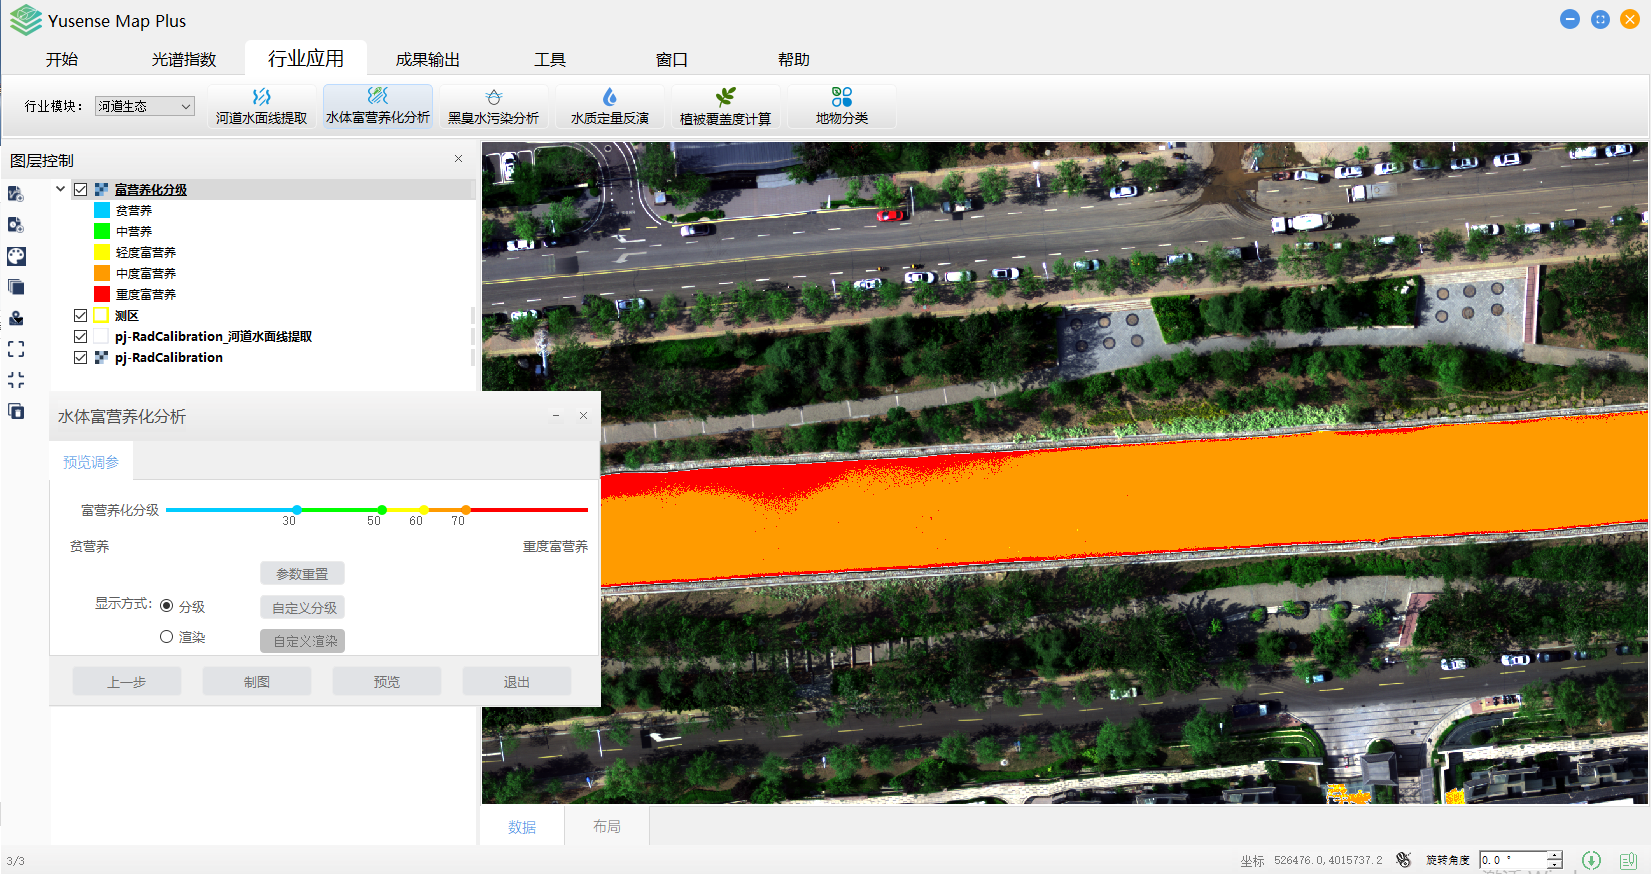Click the full-extent brackets icon in sidebar
Image resolution: width=1651 pixels, height=874 pixels.
click(16, 349)
